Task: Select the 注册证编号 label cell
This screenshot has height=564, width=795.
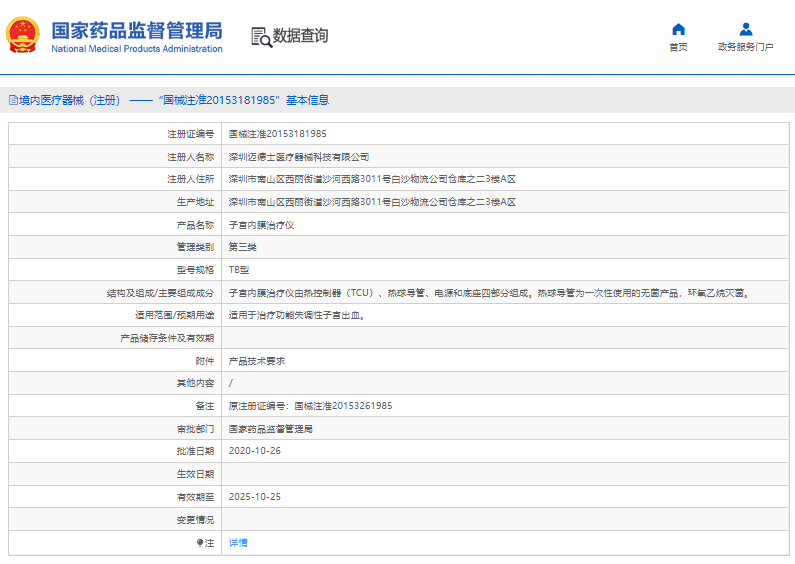Action: point(191,134)
